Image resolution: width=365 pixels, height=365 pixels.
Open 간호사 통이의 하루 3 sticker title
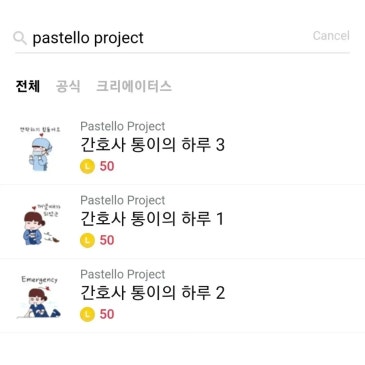[152, 145]
